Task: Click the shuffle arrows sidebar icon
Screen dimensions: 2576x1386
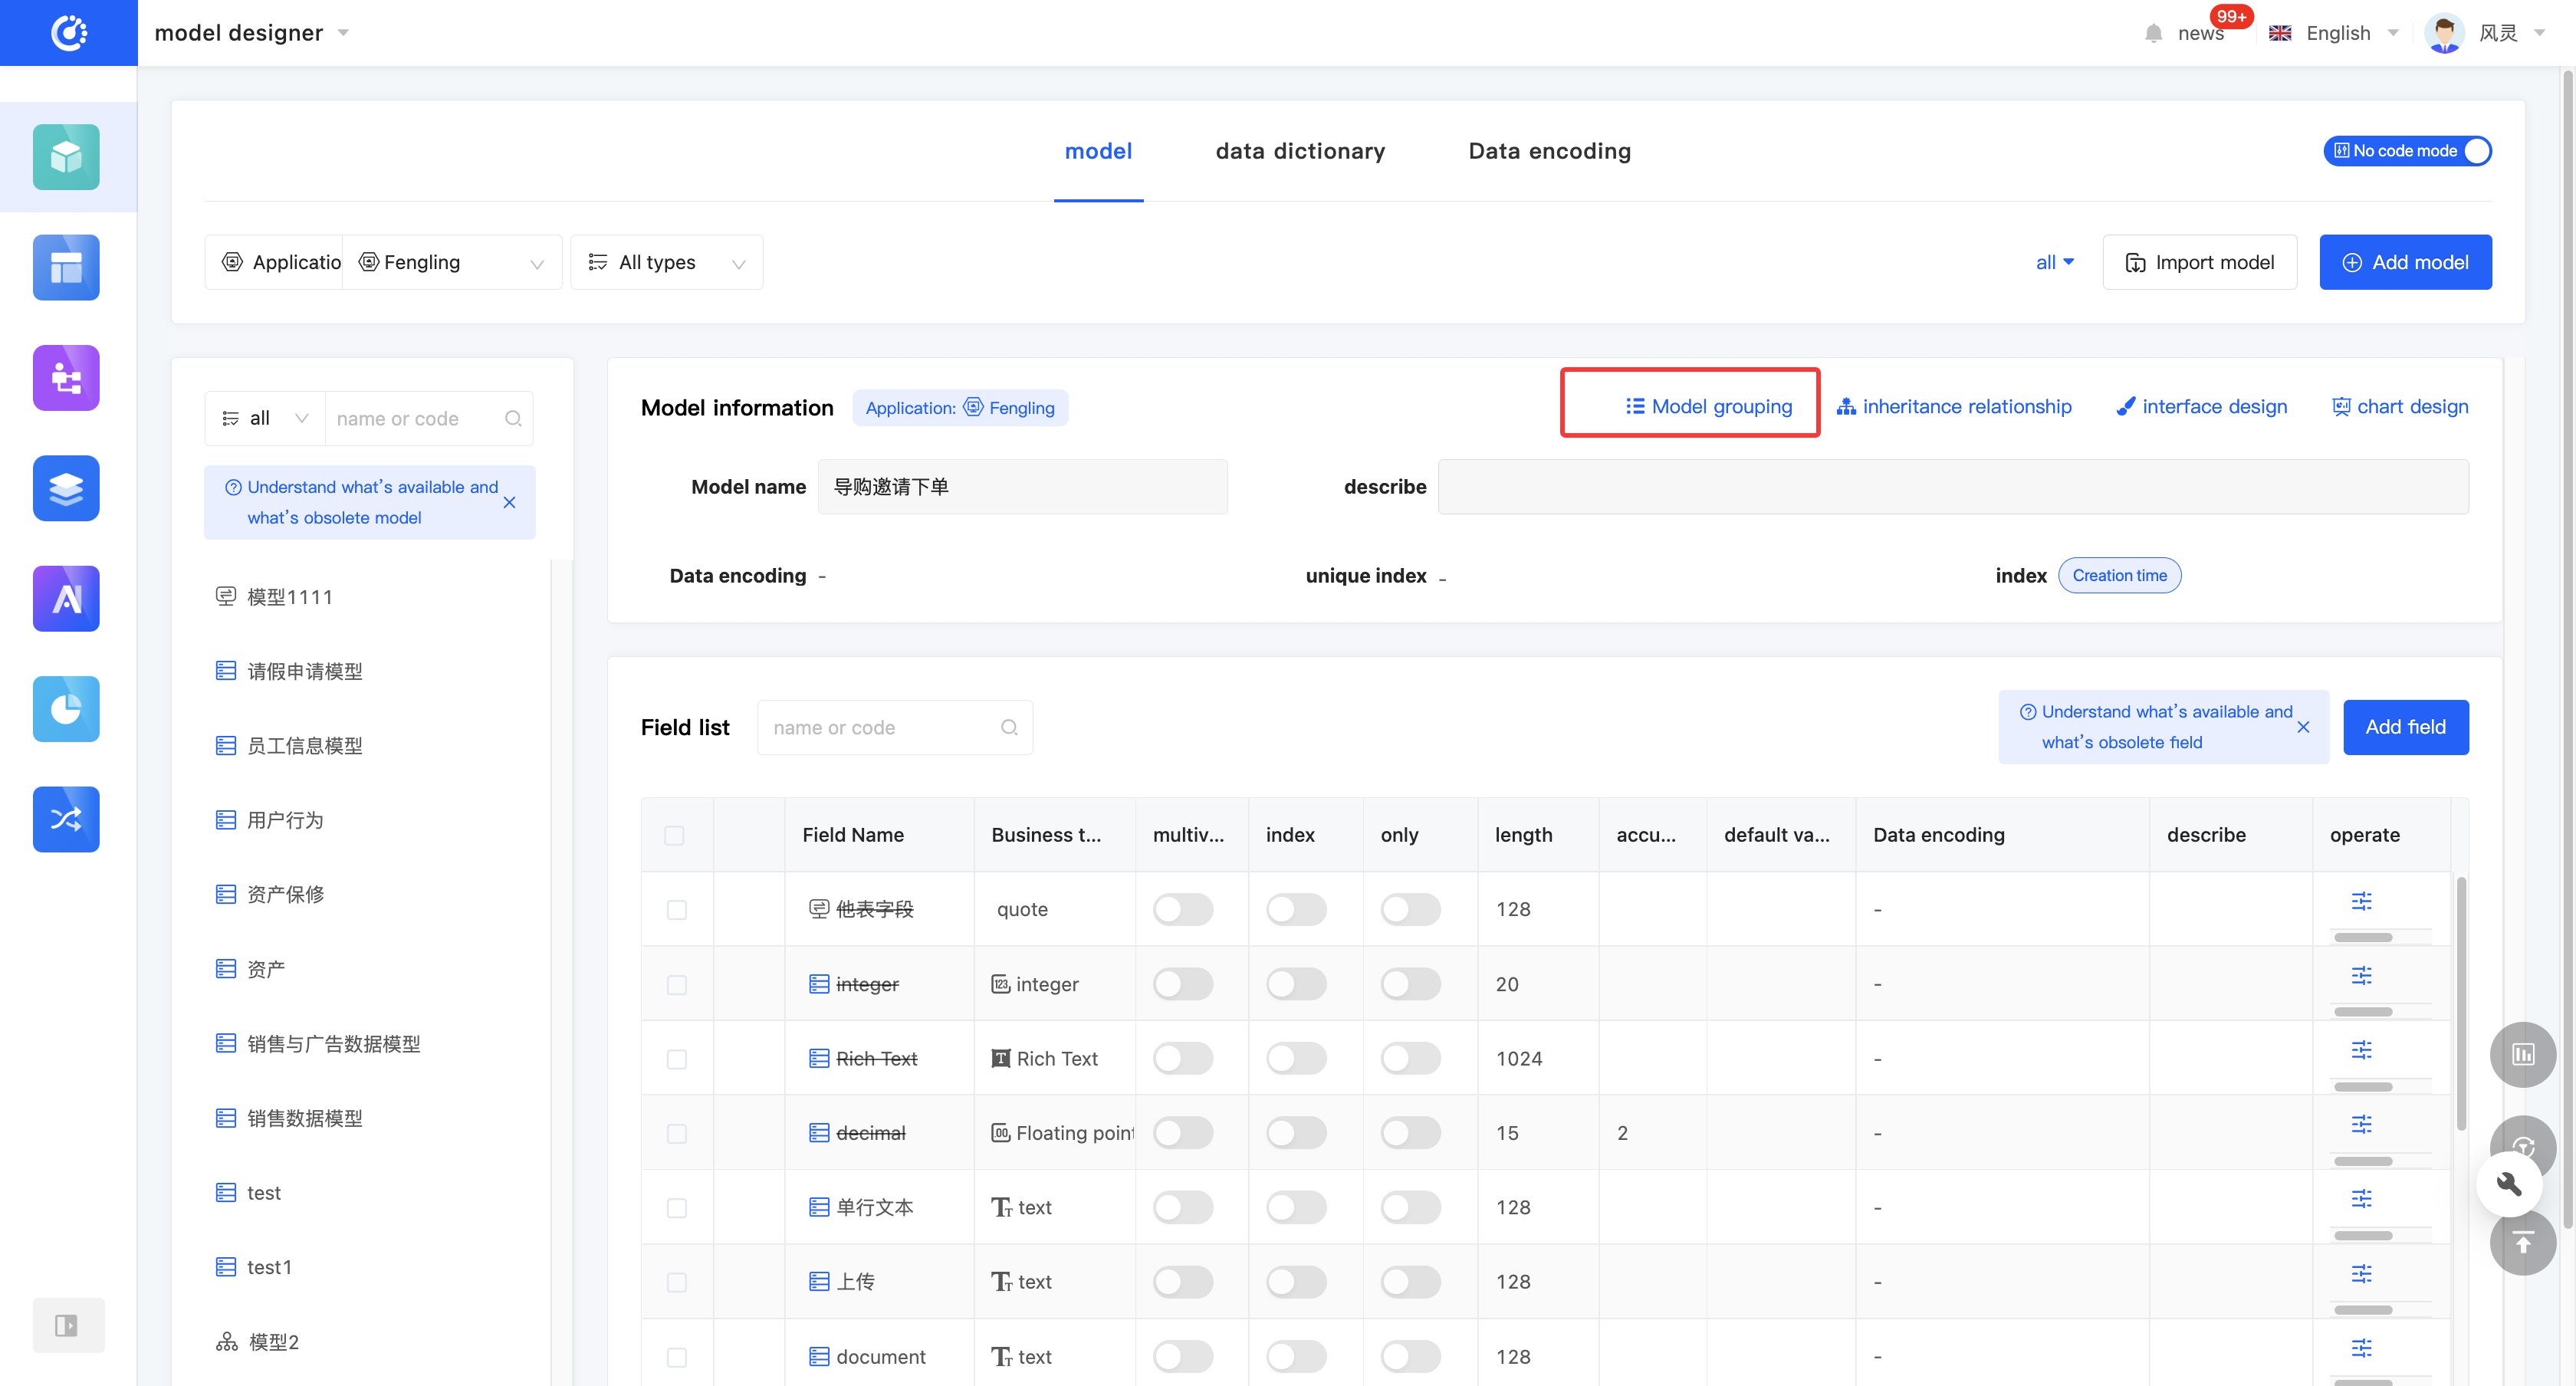Action: pyautogui.click(x=66, y=819)
